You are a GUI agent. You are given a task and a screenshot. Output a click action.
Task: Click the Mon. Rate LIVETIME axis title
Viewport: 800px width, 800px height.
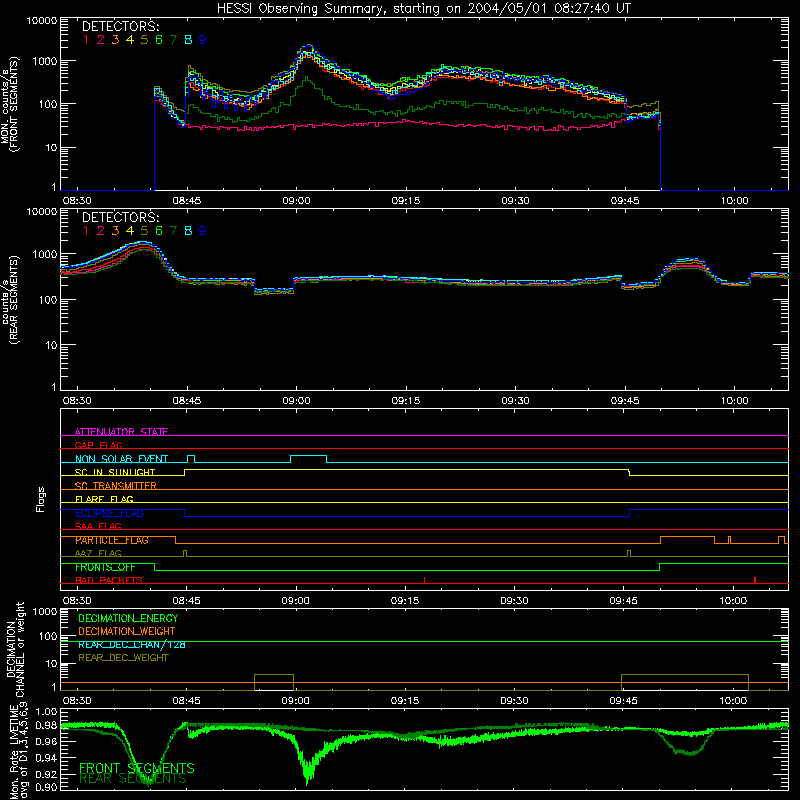pos(18,752)
